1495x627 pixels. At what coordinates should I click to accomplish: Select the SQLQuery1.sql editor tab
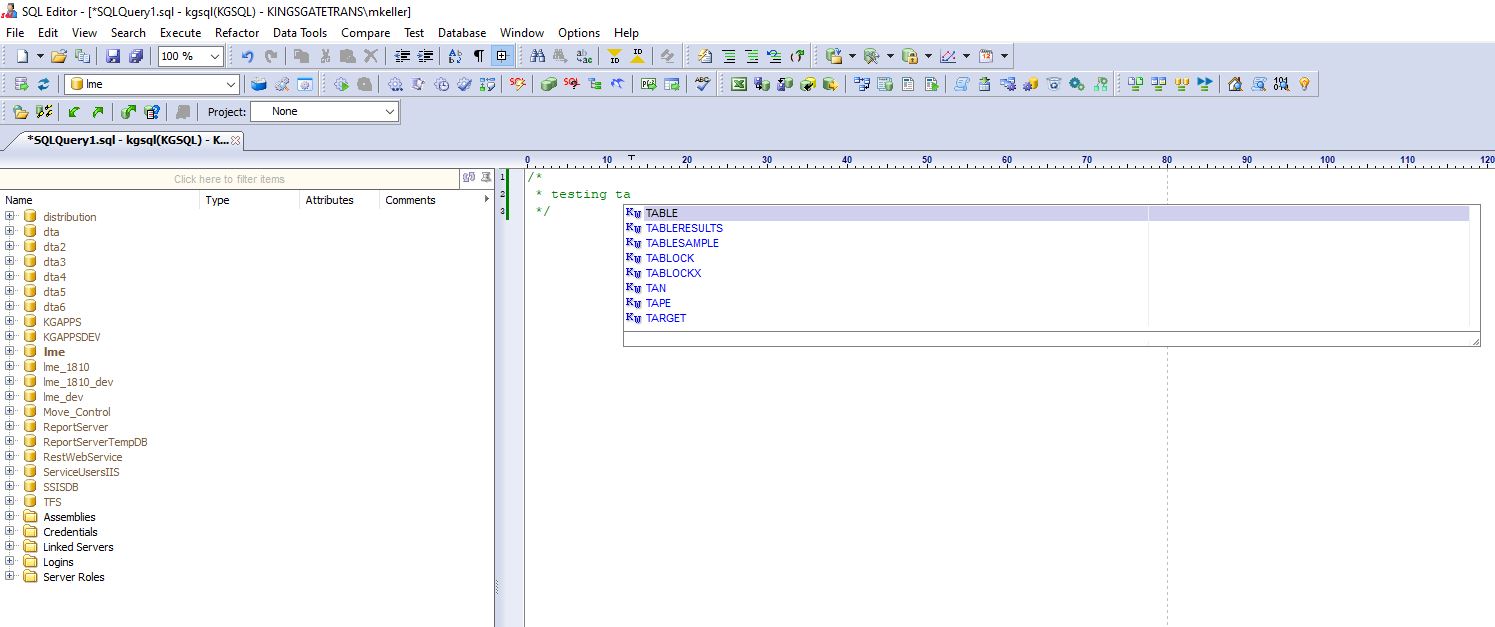[127, 141]
